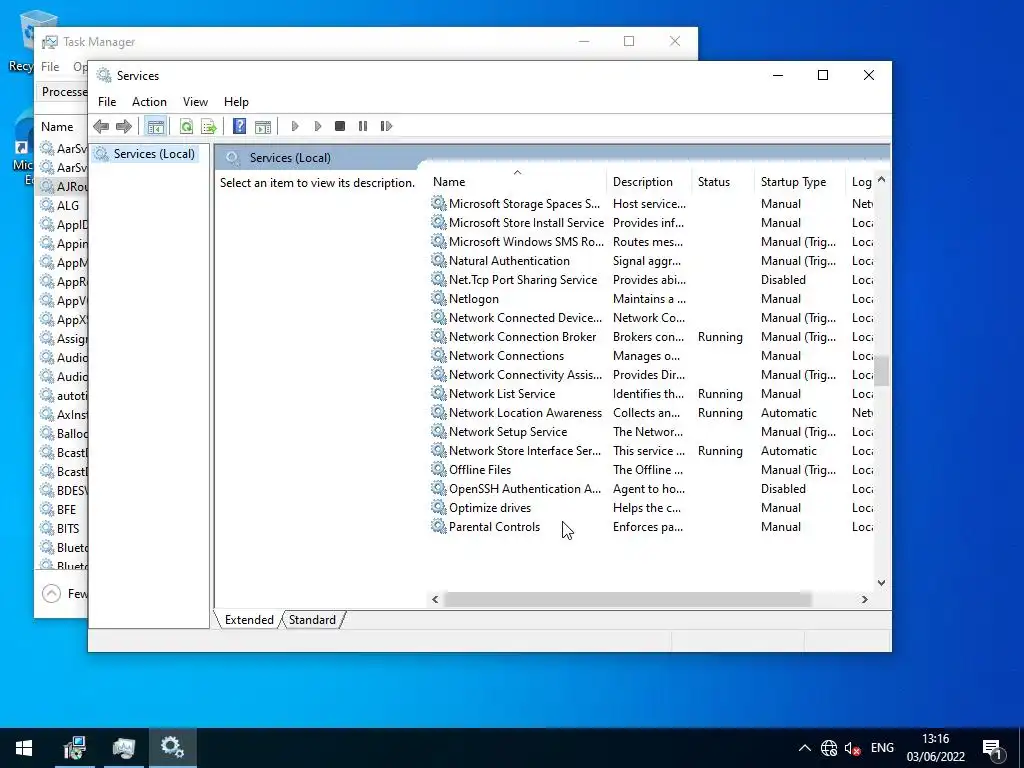Select Network Store Interface Service
Image resolution: width=1024 pixels, height=768 pixels.
tap(652, 451)
